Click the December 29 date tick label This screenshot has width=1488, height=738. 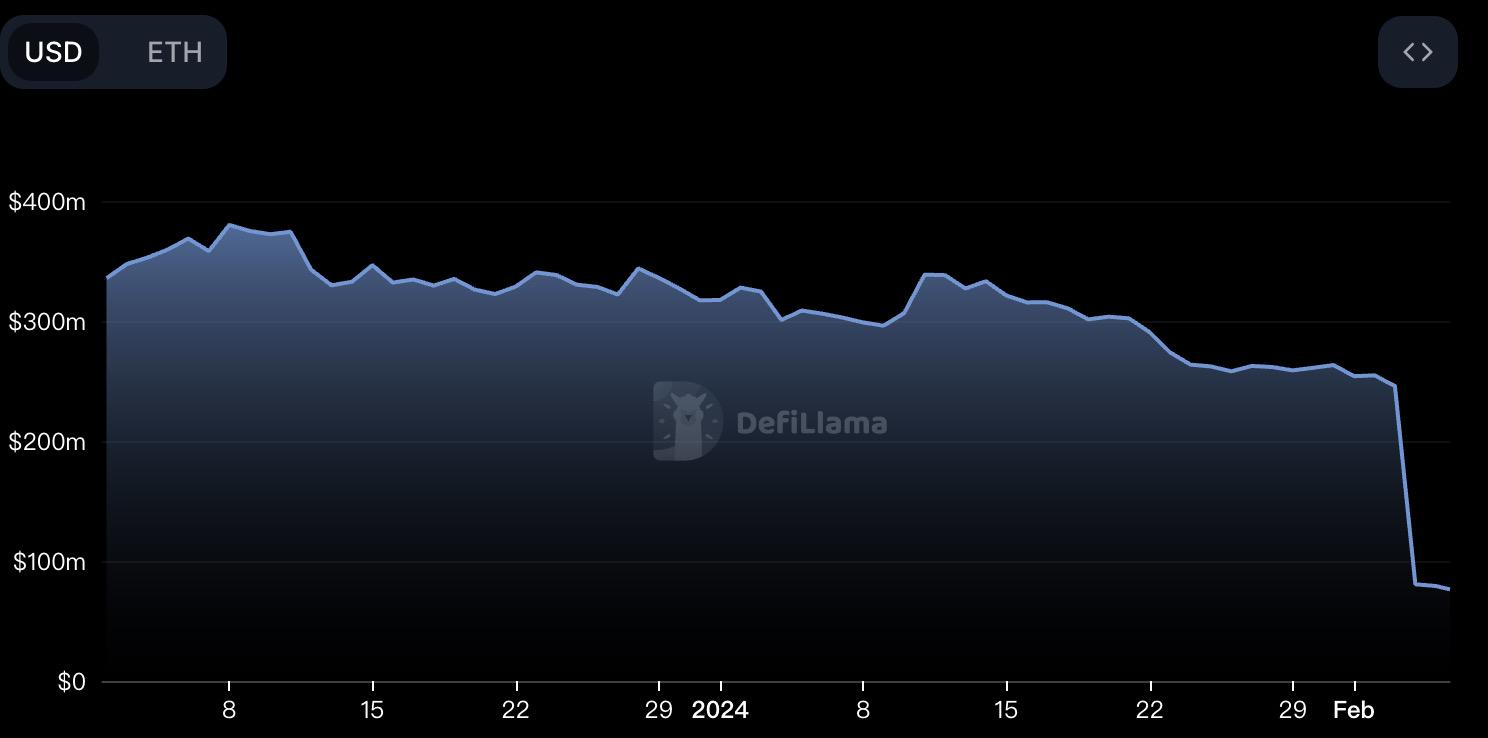pos(658,711)
